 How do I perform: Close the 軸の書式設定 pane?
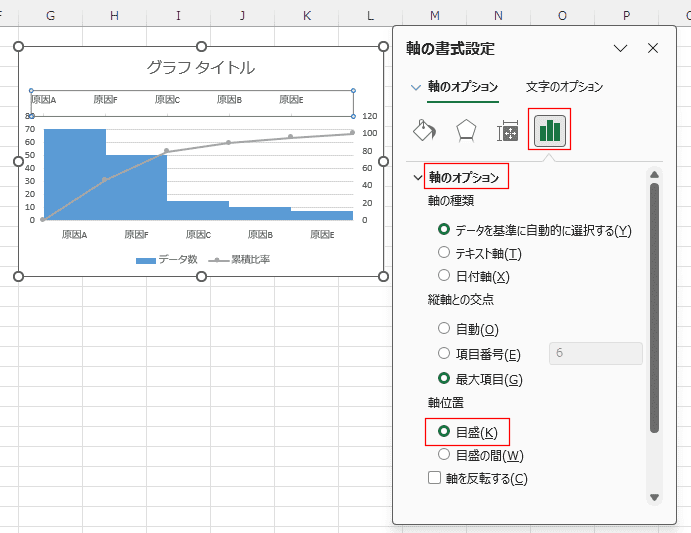click(x=653, y=48)
